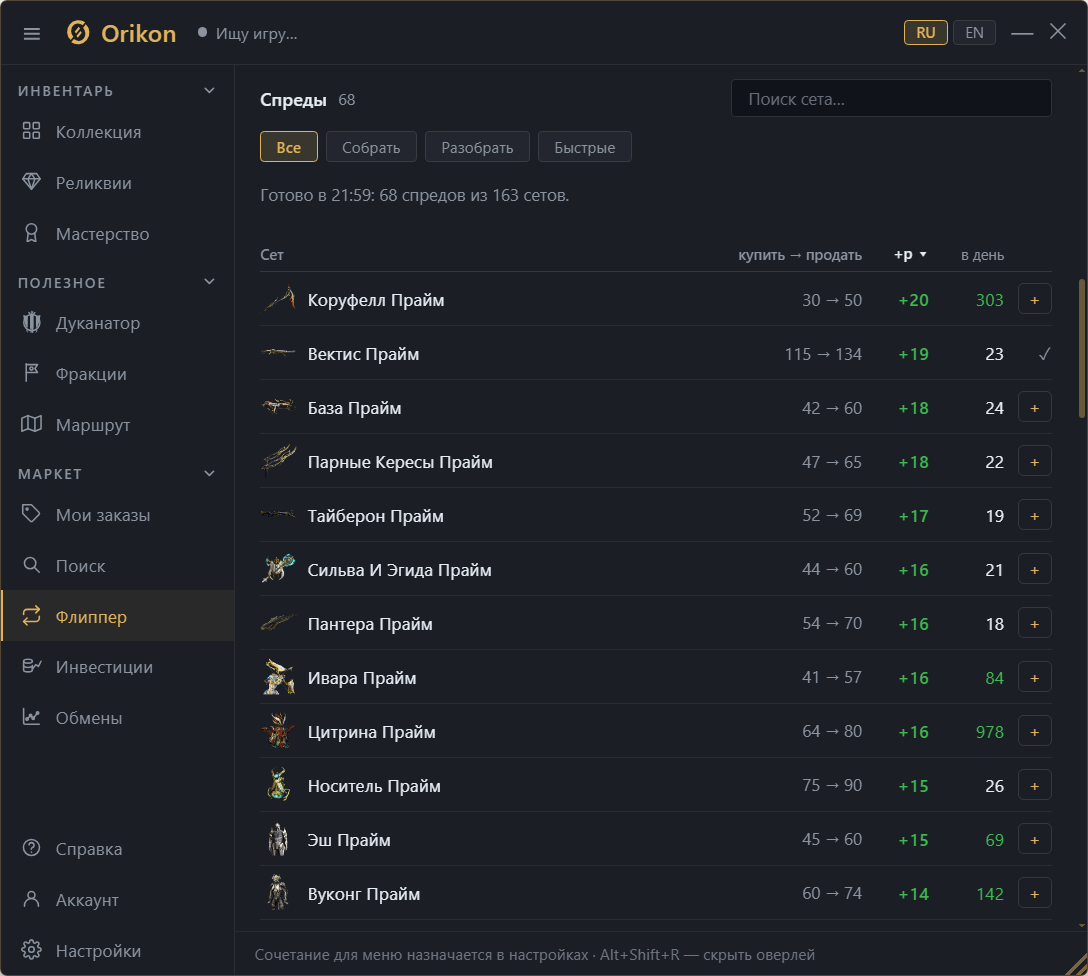Screen dimensions: 1088x976
Task: Click plus button for Парные Кересы Прайм
Action: [x=1035, y=462]
